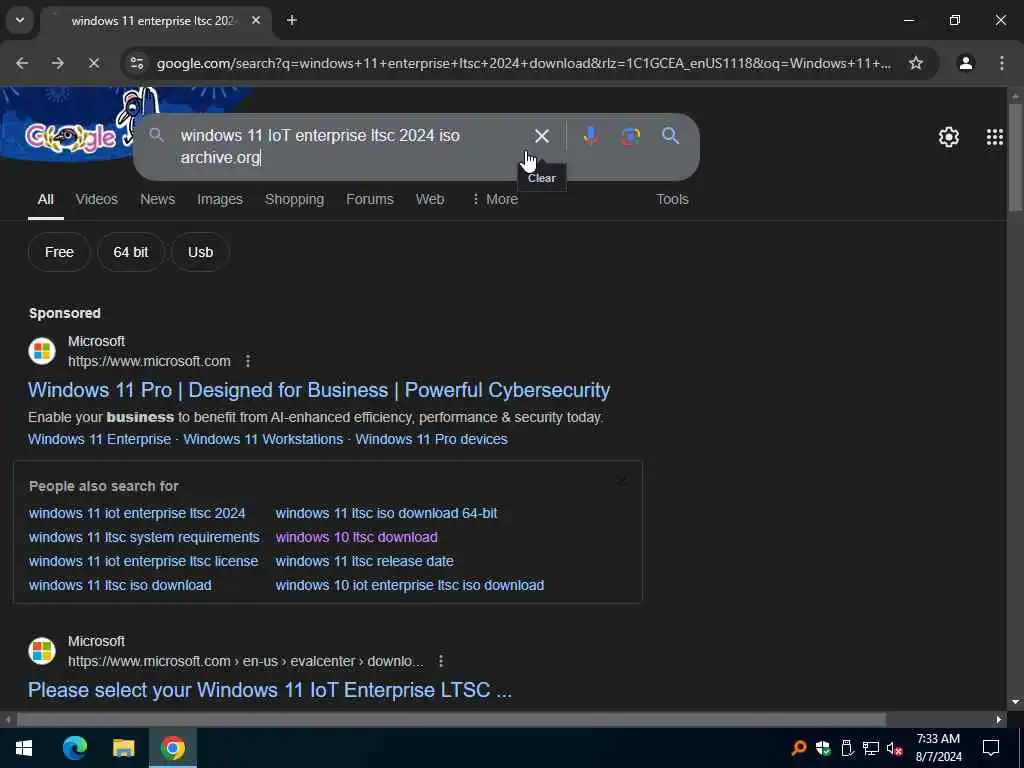Launch Microsoft Edge from taskbar

[x=74, y=748]
